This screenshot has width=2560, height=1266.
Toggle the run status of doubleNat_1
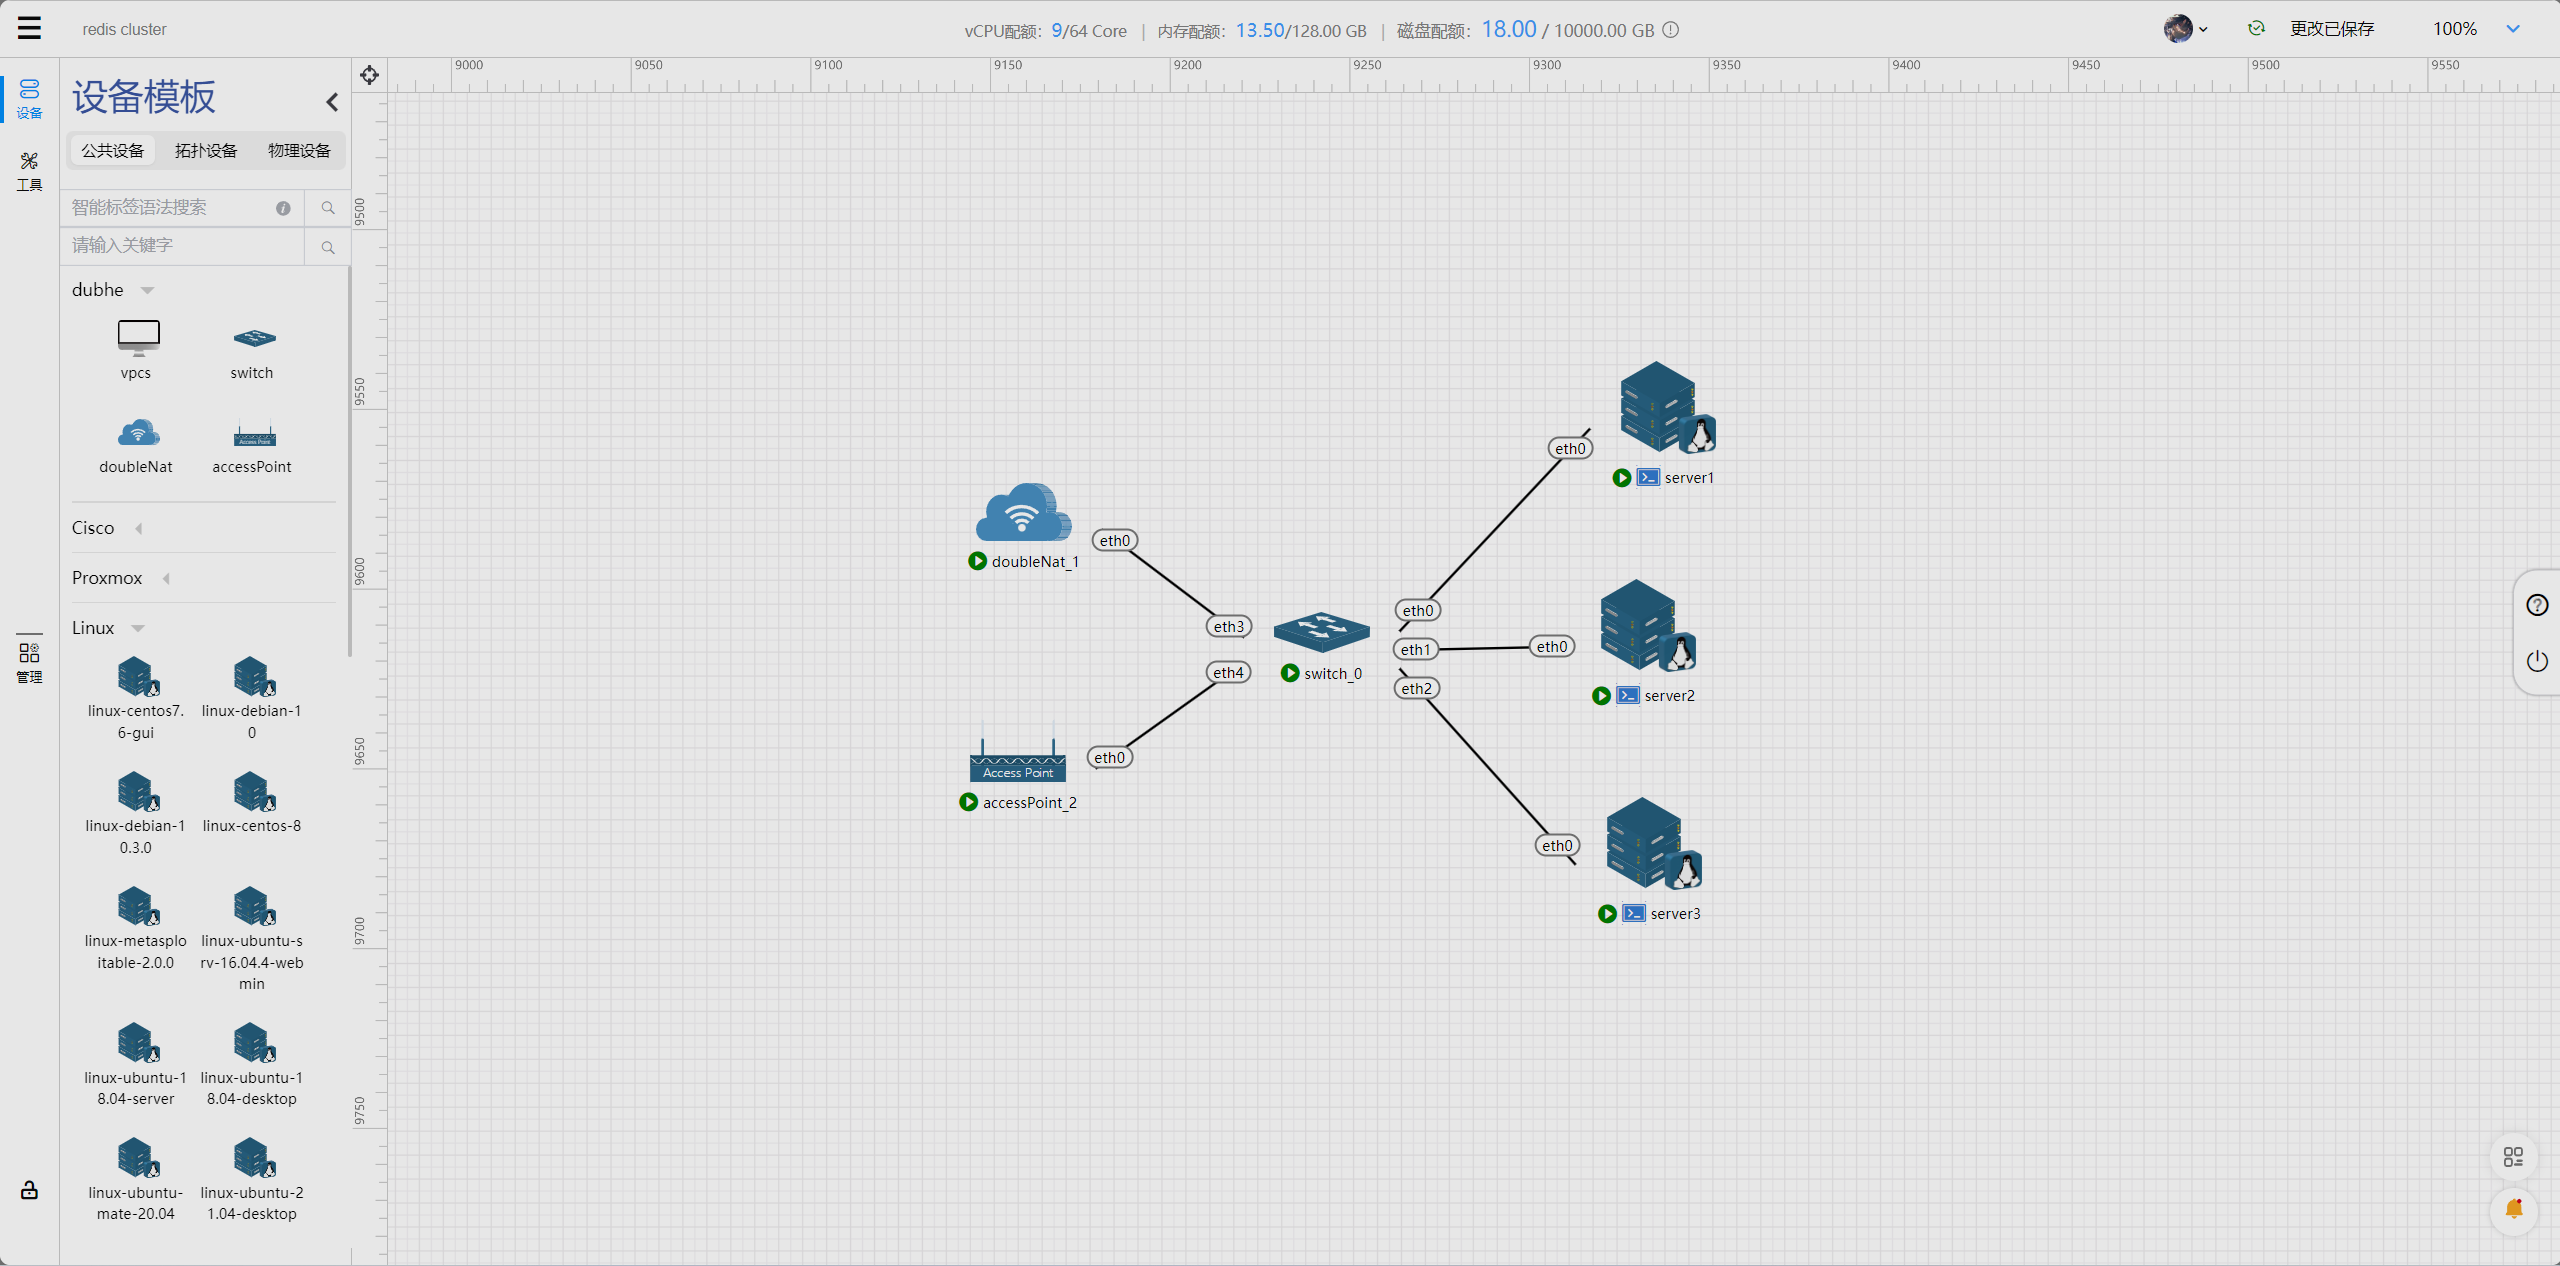pyautogui.click(x=977, y=561)
